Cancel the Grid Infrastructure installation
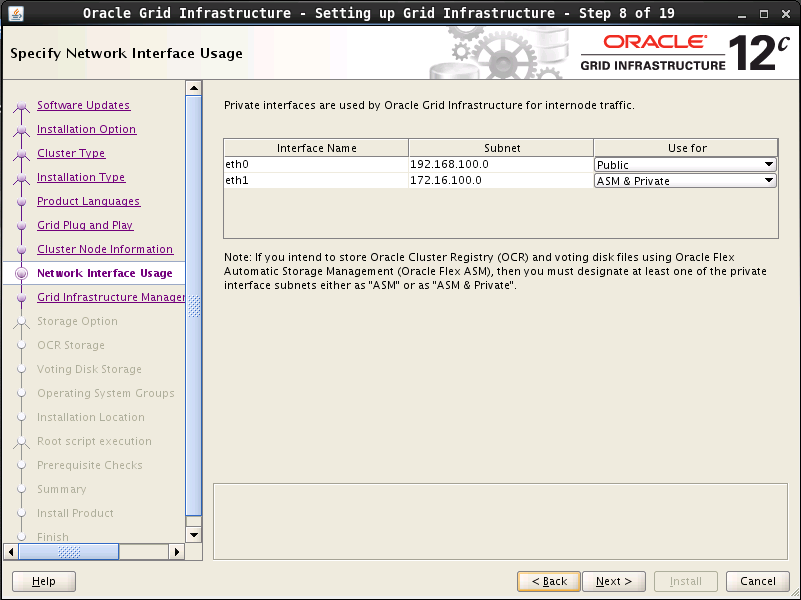 point(758,581)
